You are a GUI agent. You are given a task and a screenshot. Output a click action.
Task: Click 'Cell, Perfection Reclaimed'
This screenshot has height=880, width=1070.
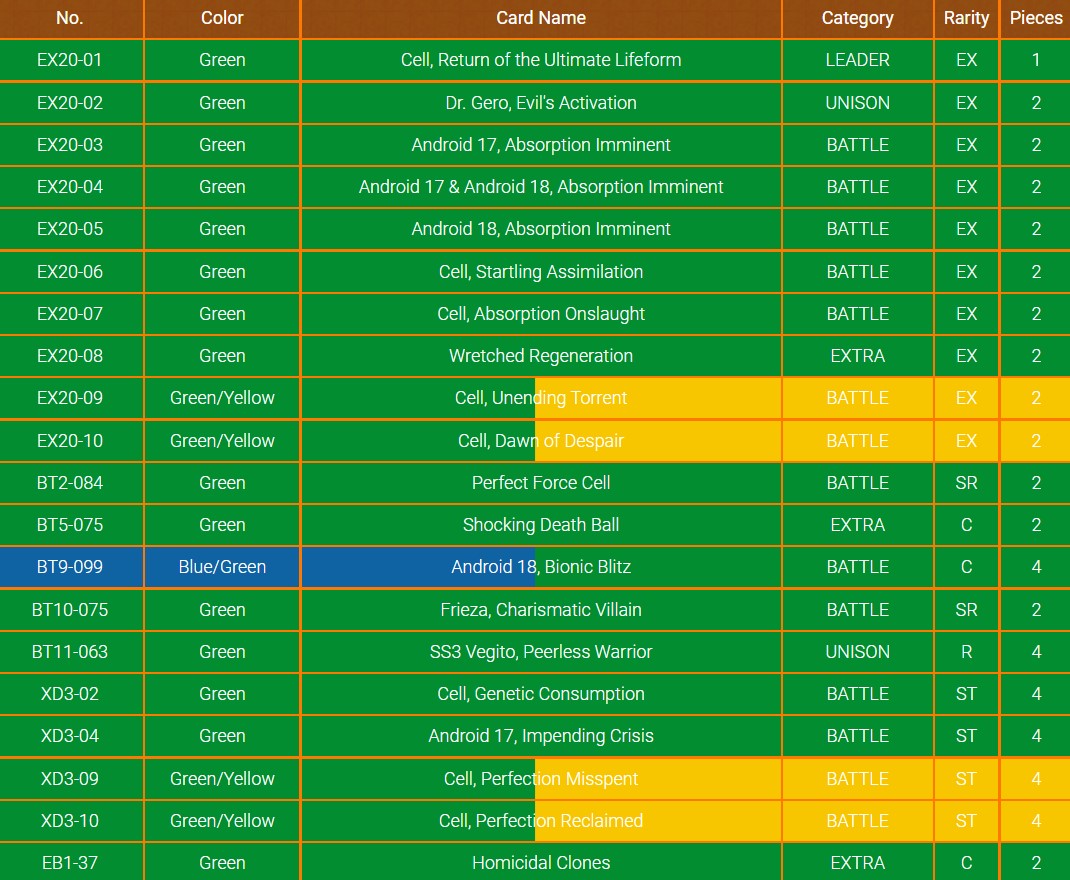coord(540,821)
